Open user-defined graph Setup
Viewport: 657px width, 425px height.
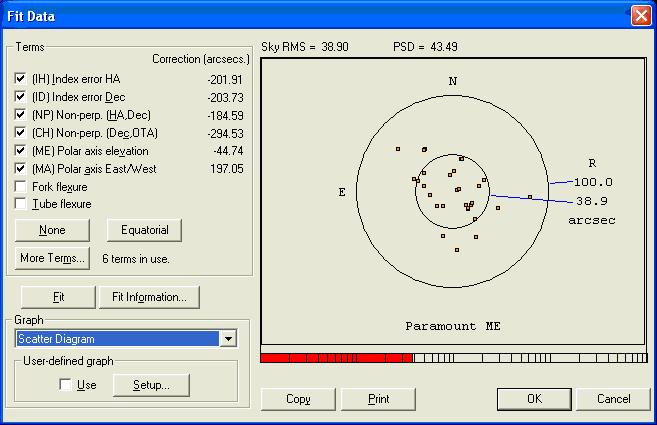[150, 385]
